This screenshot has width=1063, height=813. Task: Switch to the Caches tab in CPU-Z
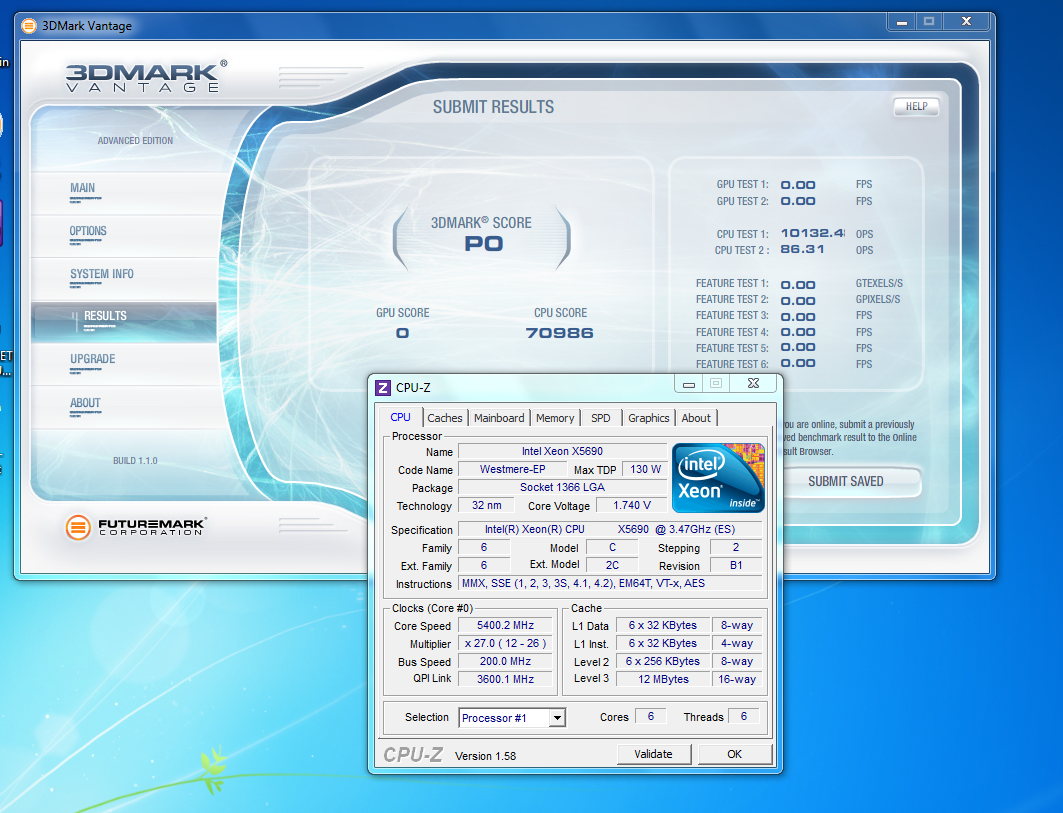pos(445,418)
